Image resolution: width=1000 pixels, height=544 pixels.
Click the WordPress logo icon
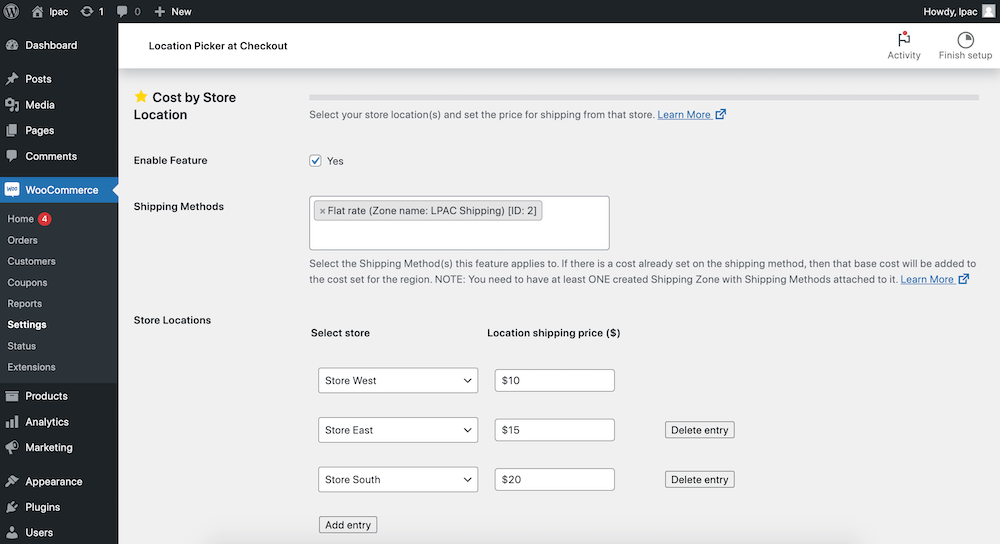pyautogui.click(x=11, y=11)
